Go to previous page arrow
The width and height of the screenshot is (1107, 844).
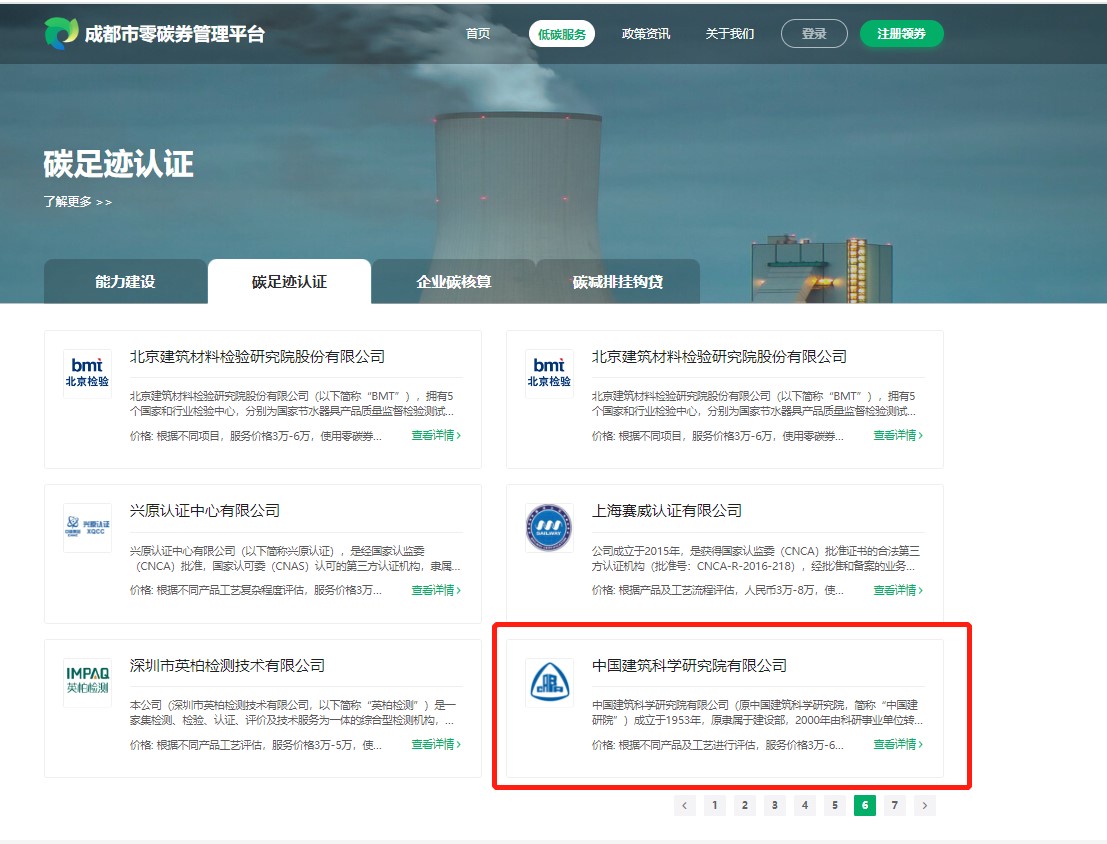click(685, 805)
